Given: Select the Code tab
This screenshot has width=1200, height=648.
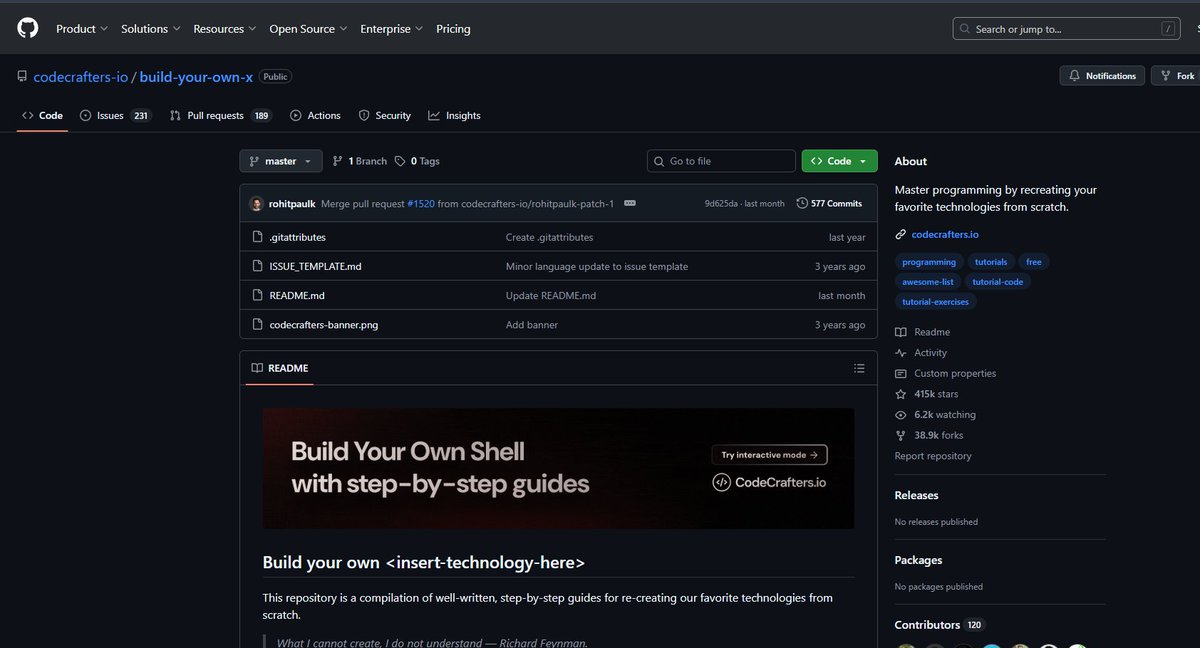Looking at the screenshot, I should click(42, 116).
